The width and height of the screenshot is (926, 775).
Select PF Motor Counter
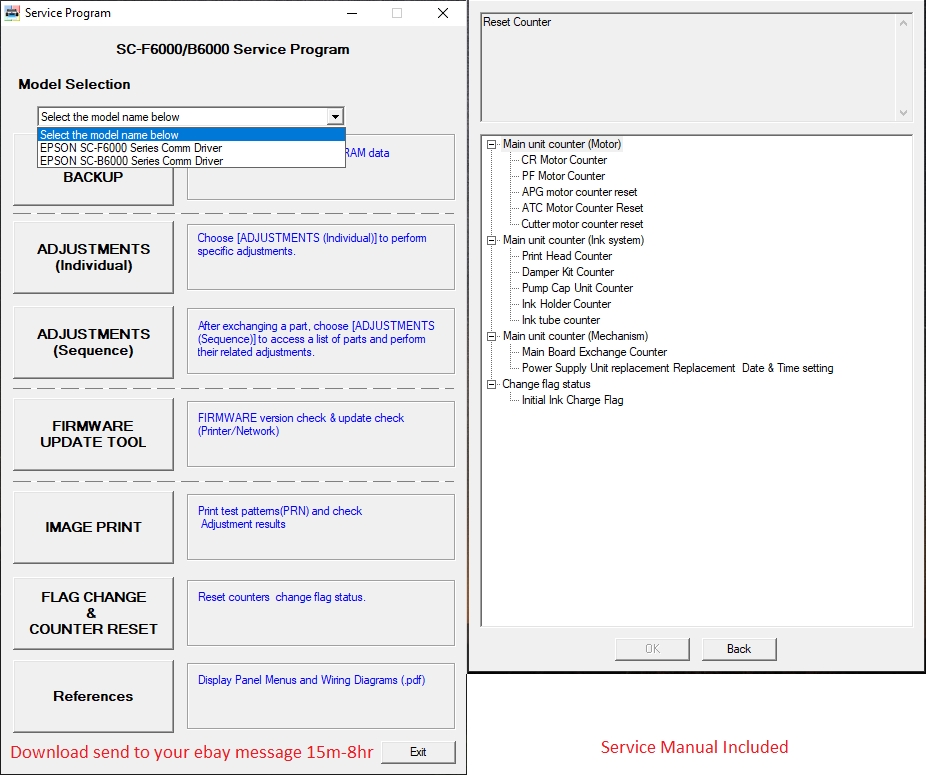[x=563, y=176]
